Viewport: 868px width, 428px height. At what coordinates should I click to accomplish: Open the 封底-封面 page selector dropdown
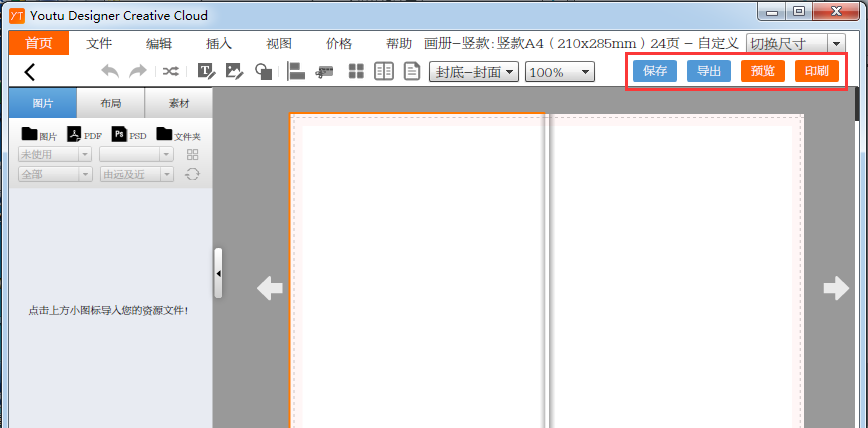(x=474, y=72)
